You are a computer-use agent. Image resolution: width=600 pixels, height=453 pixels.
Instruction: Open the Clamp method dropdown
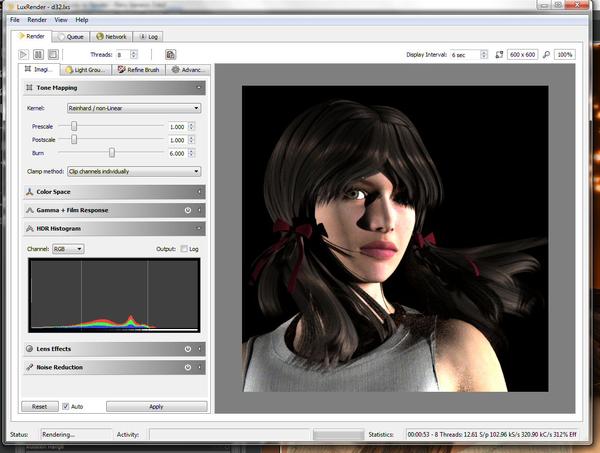tap(133, 171)
